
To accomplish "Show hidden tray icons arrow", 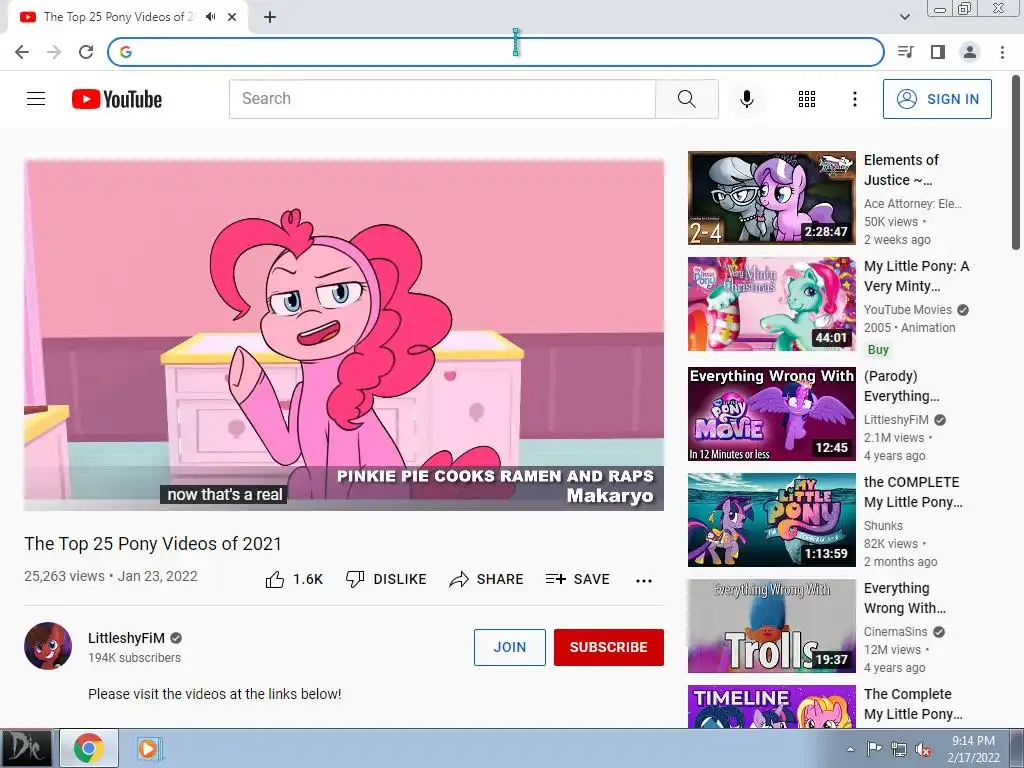I will pyautogui.click(x=850, y=749).
